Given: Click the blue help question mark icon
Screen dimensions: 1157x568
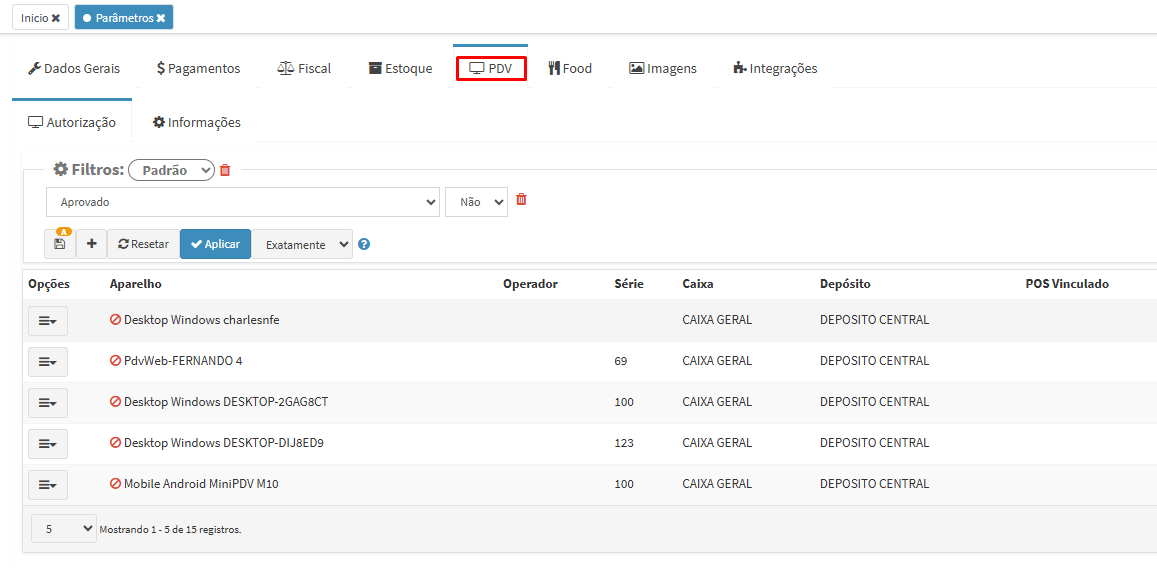Looking at the screenshot, I should tap(364, 244).
